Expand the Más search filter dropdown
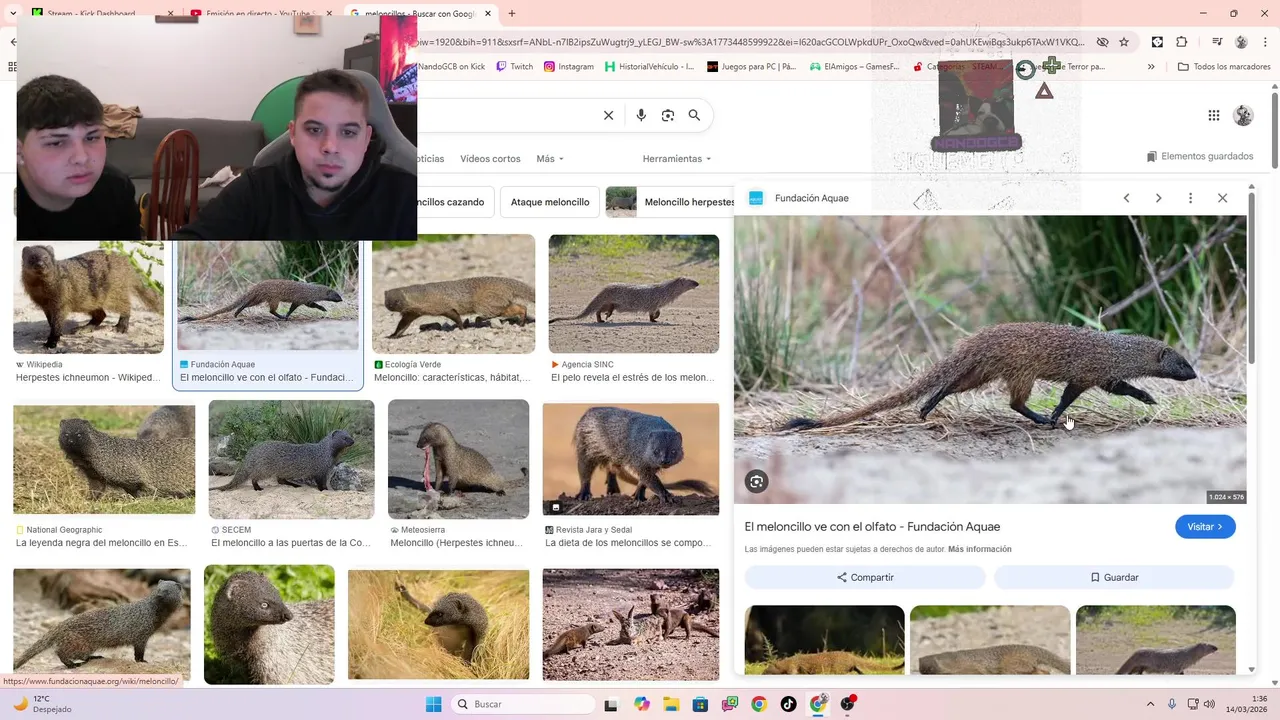This screenshot has height=720, width=1280. tap(550, 159)
